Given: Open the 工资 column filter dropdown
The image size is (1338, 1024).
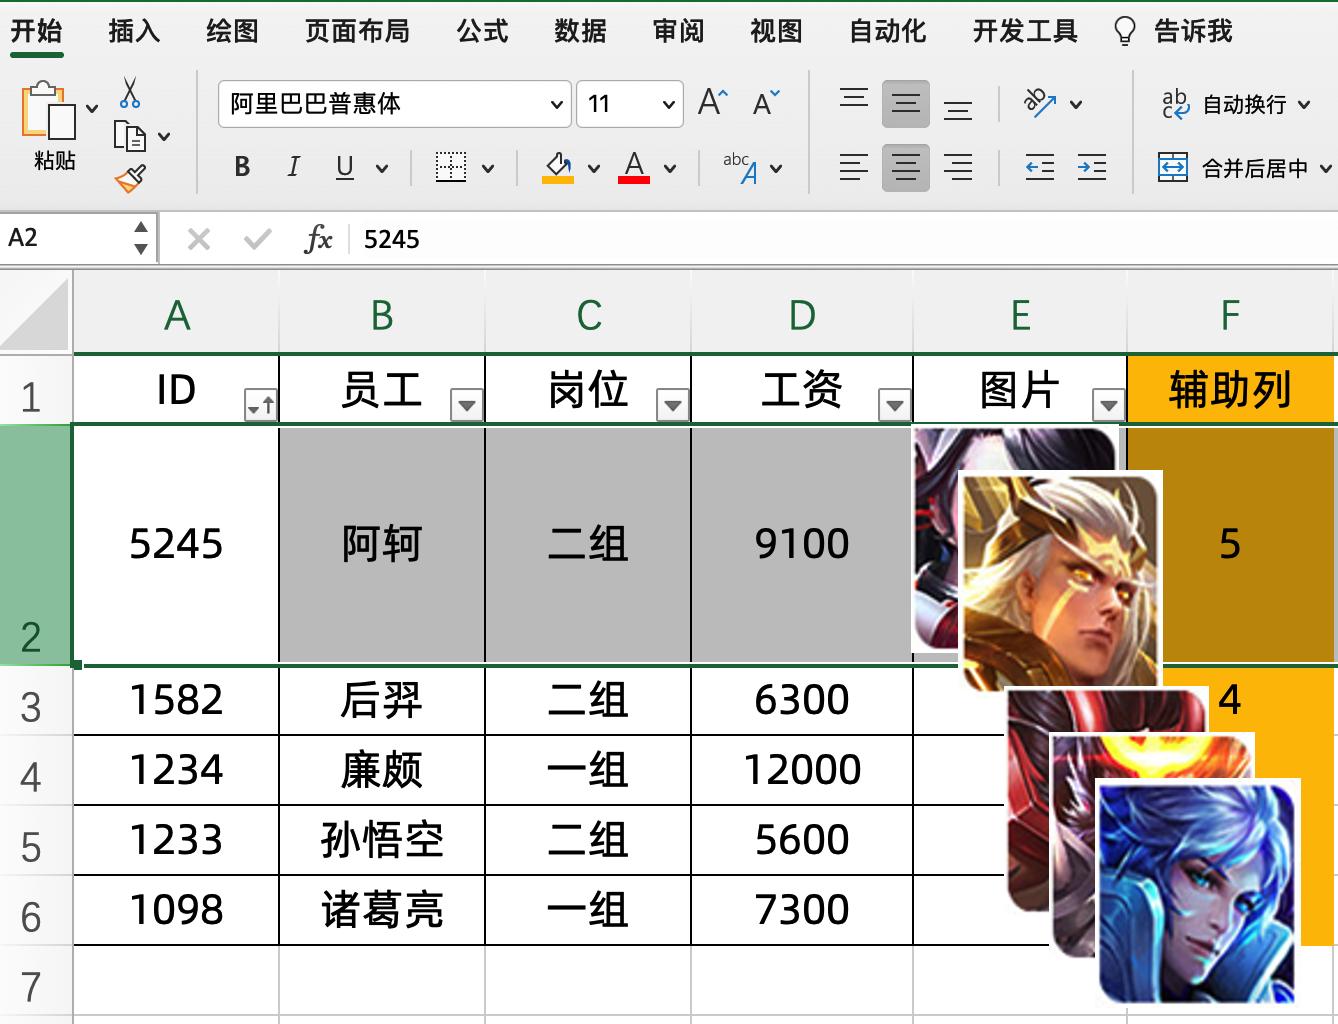Looking at the screenshot, I should [895, 404].
